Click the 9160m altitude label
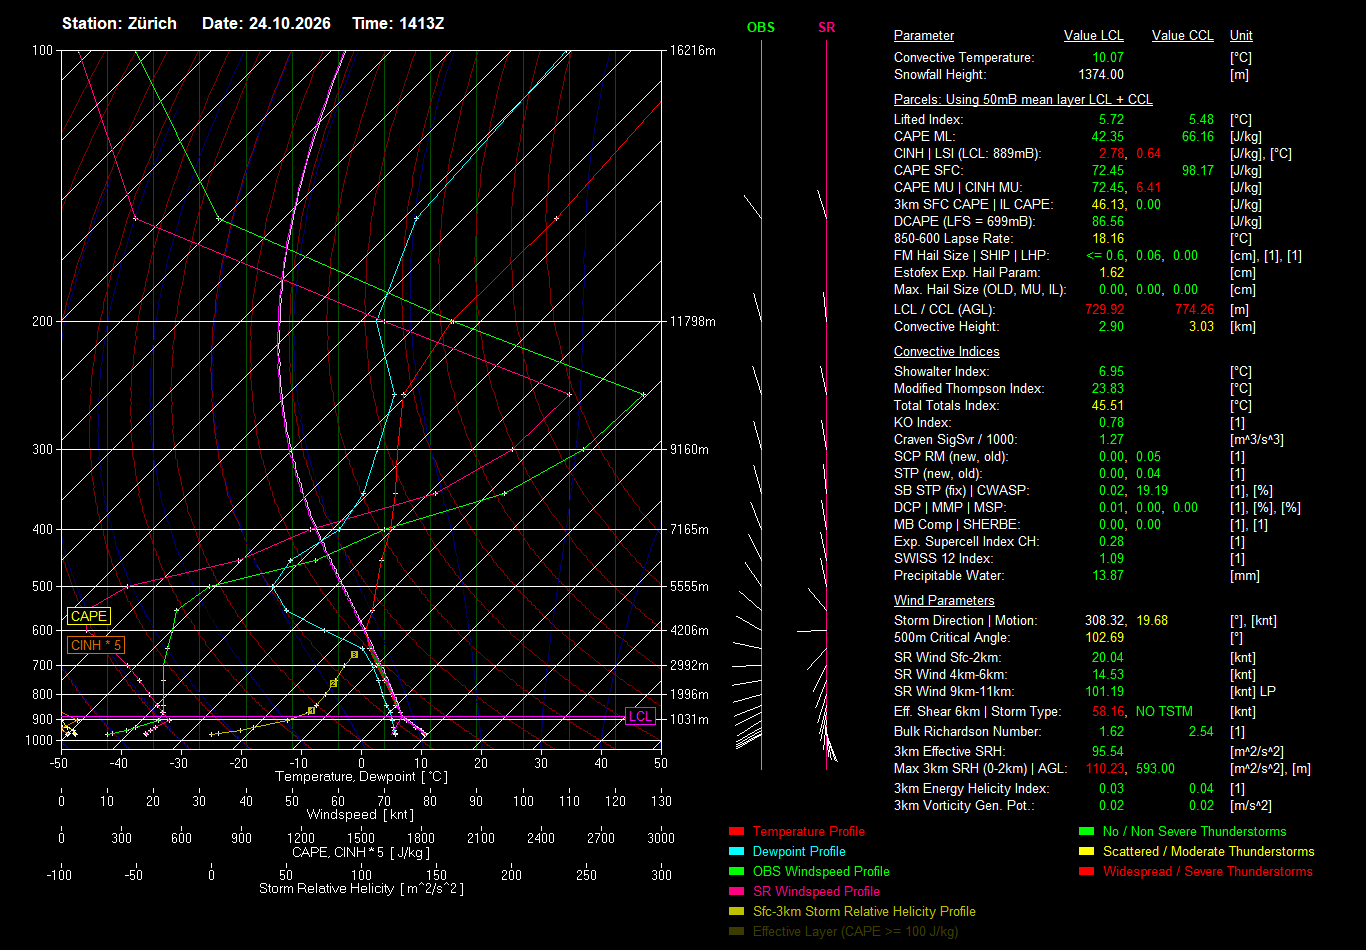Screen dimensions: 1366x950 (x=689, y=449)
